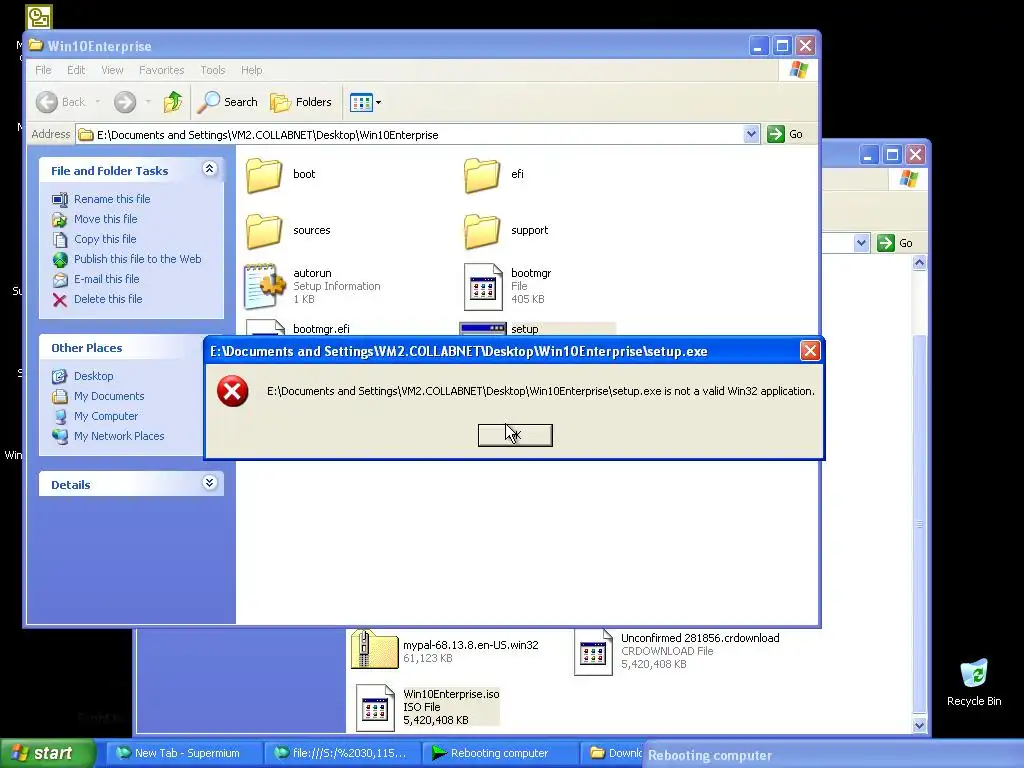Image resolution: width=1024 pixels, height=768 pixels.
Task: Click the Win10Enterprise window title bar folder icon
Action: pos(36,45)
